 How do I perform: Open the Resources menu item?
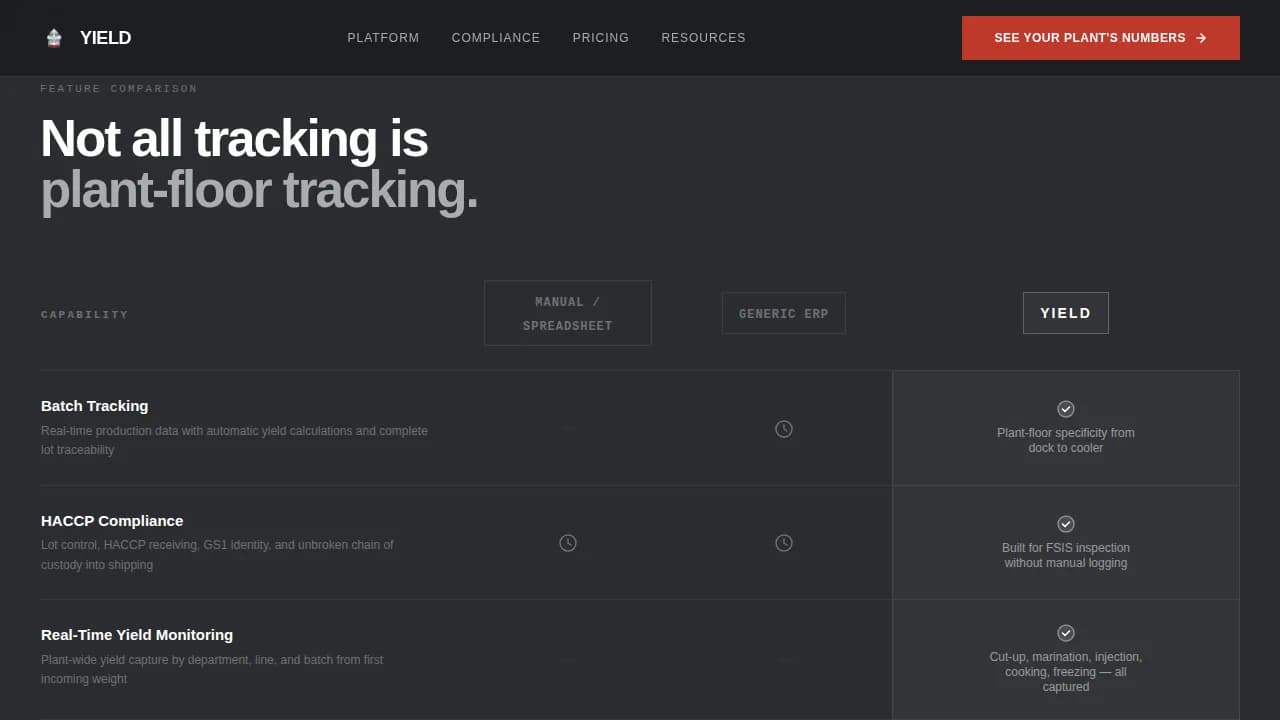coord(703,38)
